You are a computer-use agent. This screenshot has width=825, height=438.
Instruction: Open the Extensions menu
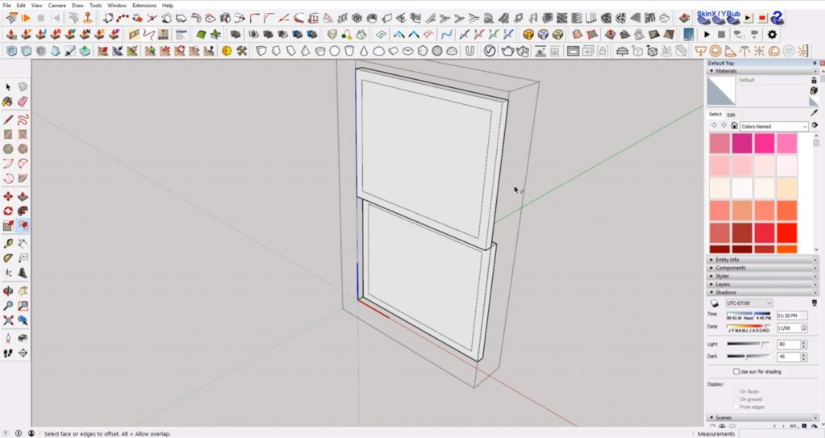(144, 5)
